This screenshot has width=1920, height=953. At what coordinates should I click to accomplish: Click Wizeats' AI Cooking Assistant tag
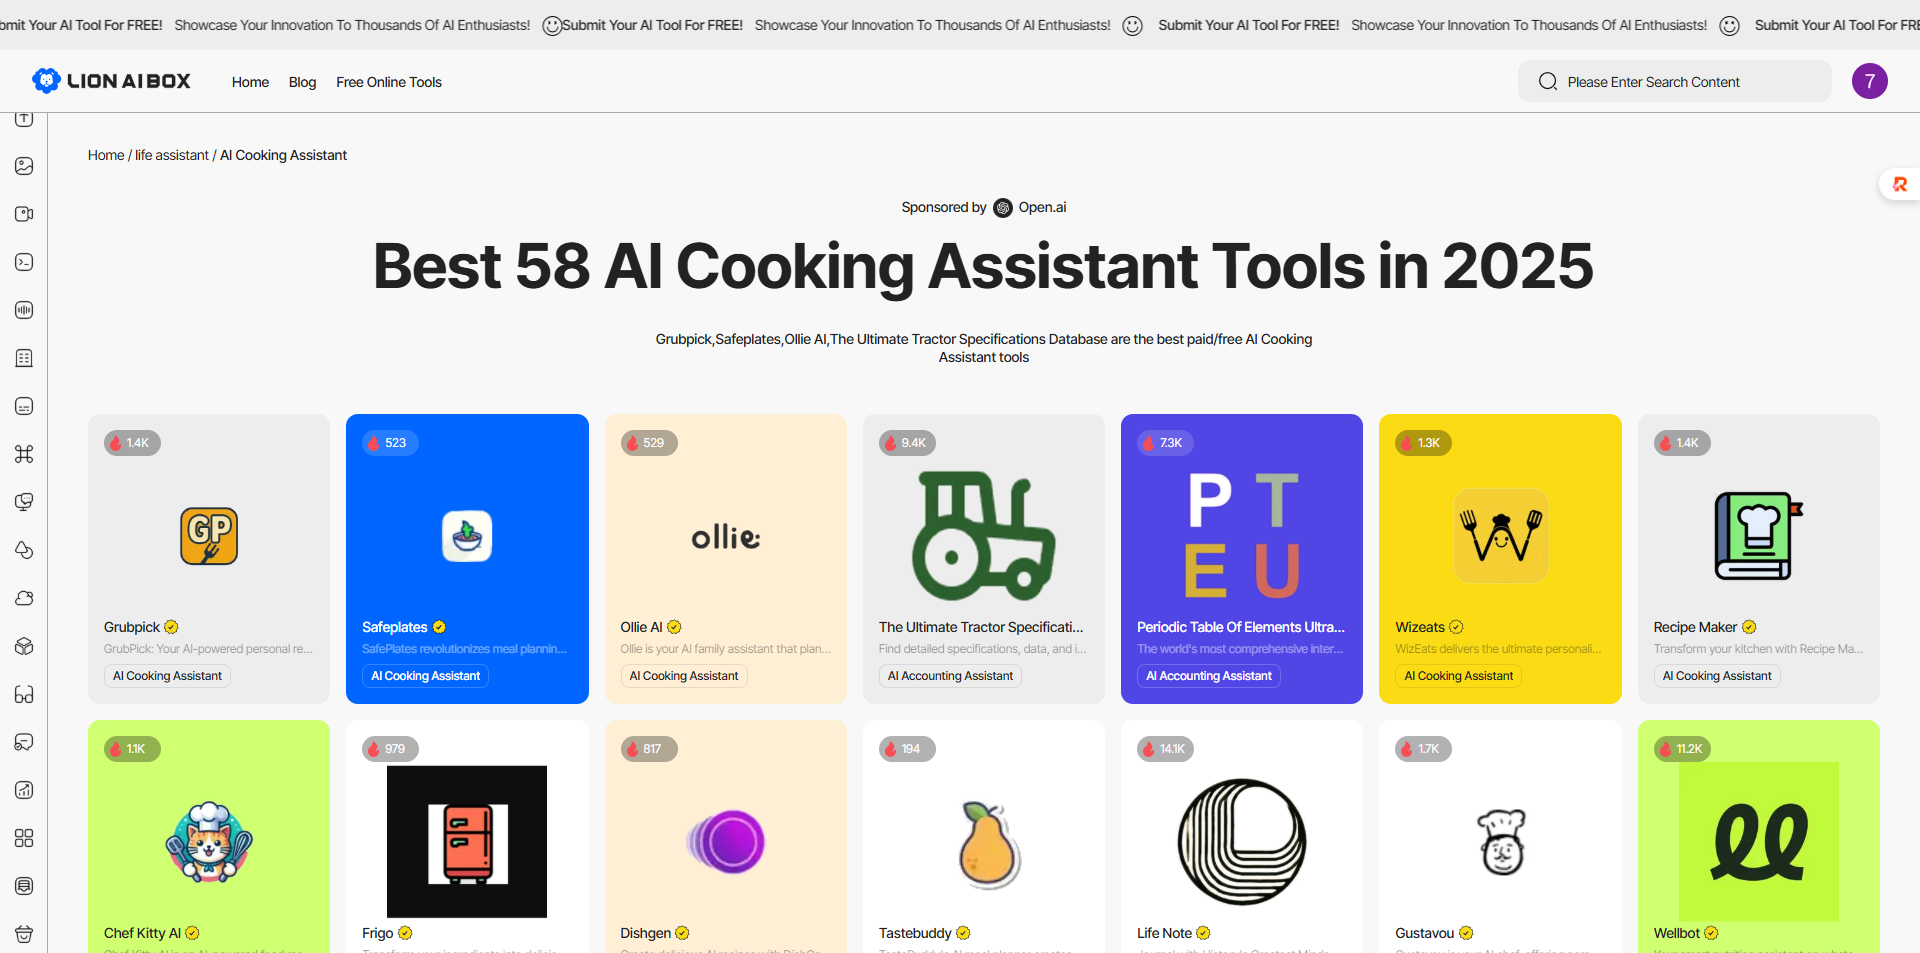[x=1458, y=676]
